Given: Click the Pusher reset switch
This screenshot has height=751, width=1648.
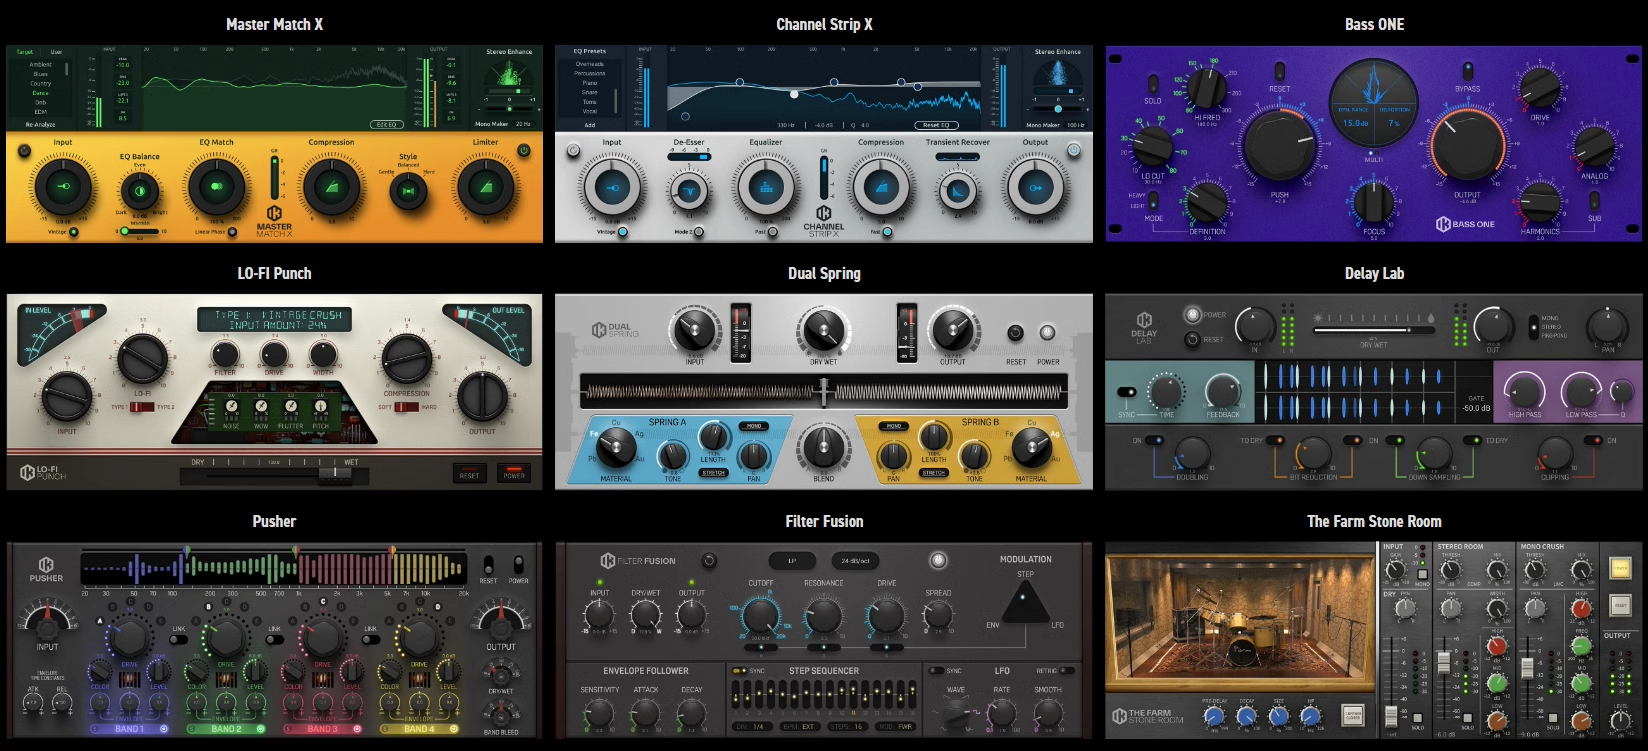Looking at the screenshot, I should click(488, 565).
